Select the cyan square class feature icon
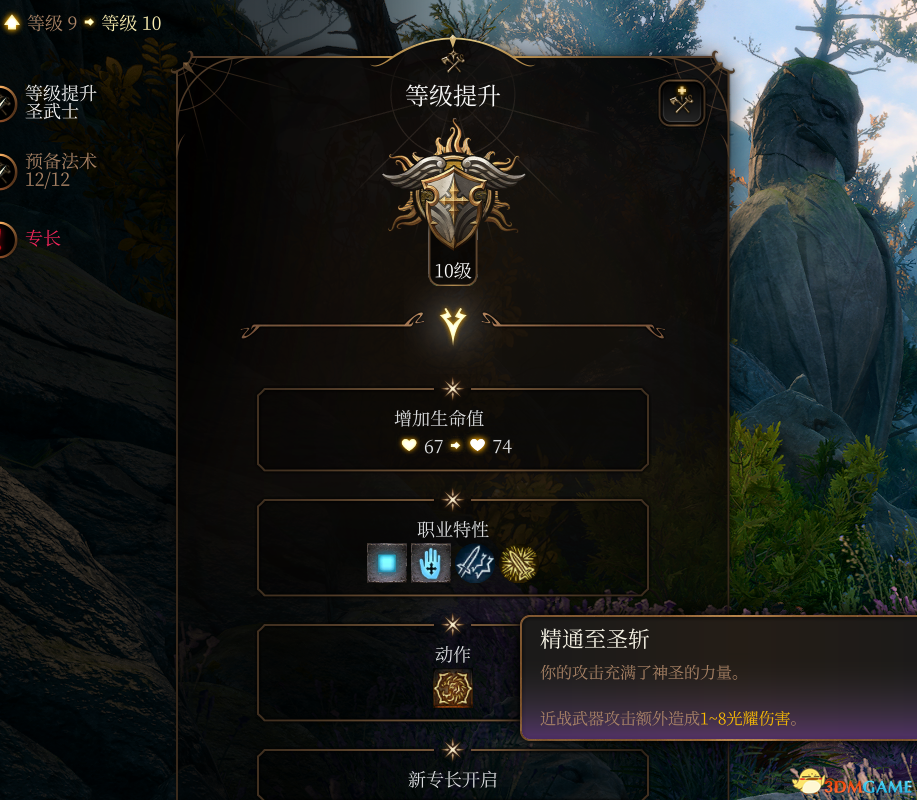Screen dimensions: 917x800 (387, 563)
